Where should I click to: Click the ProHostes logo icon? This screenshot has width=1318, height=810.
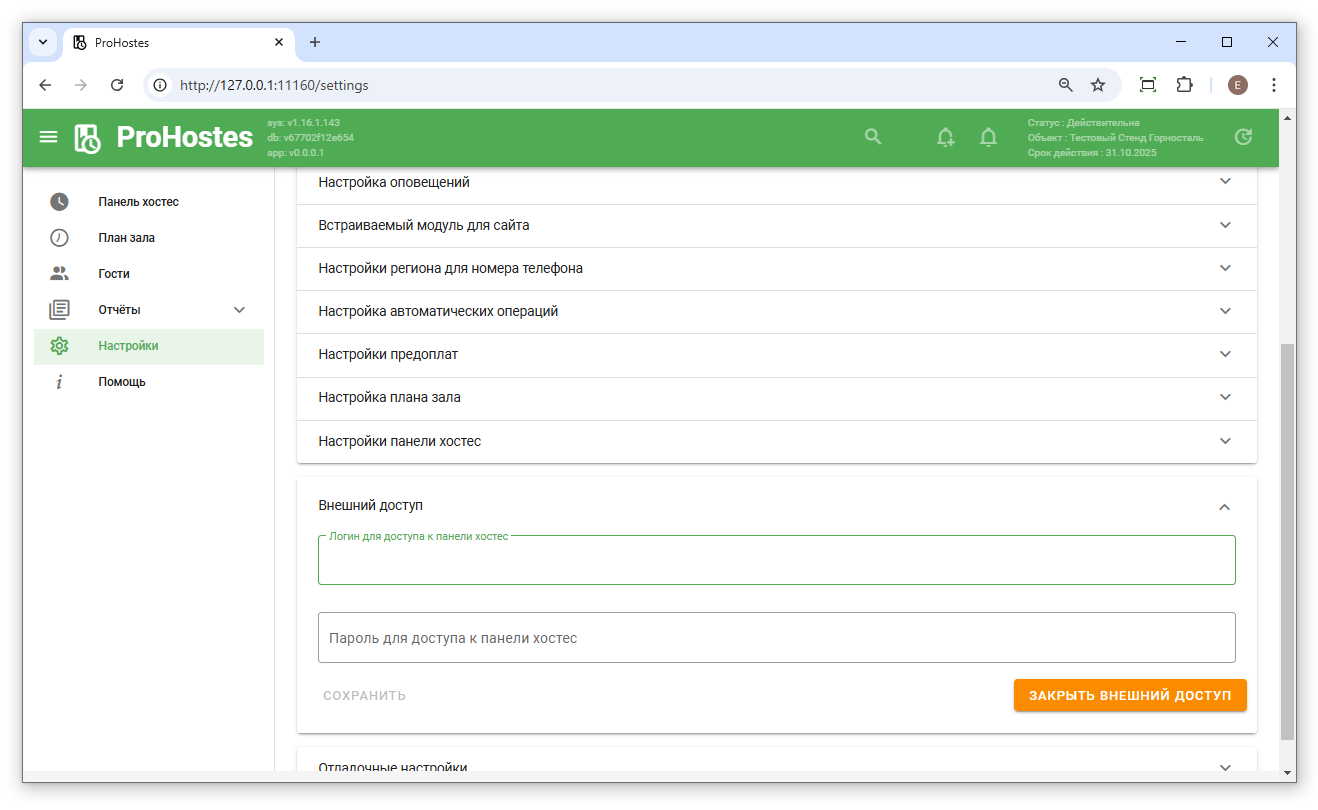tap(88, 138)
